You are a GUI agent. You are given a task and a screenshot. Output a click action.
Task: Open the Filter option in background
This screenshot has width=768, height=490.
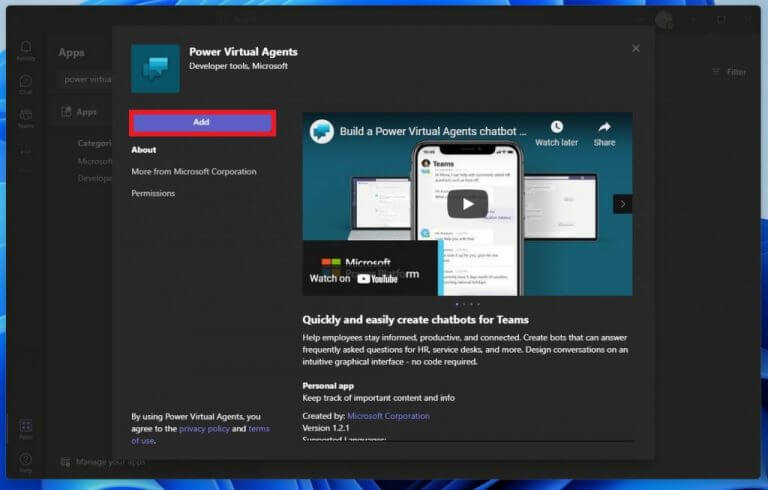click(x=729, y=72)
